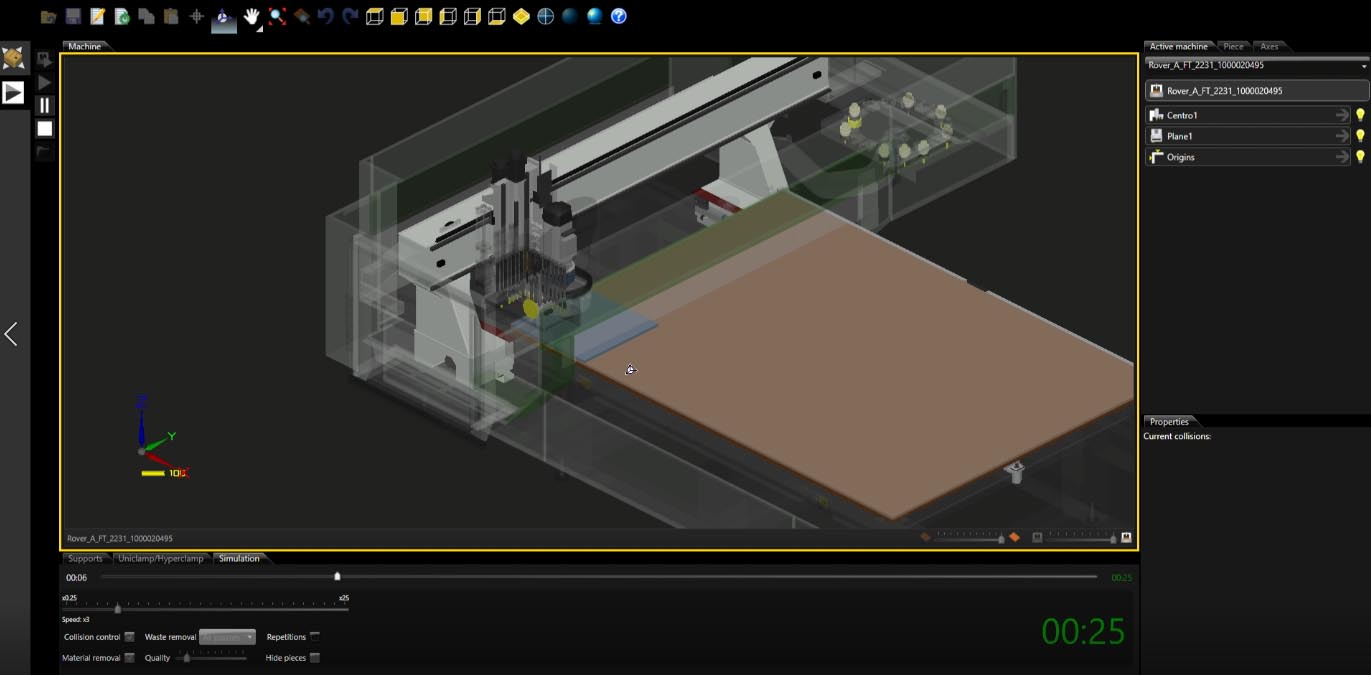Toggle the Repetitions checkbox
The height and width of the screenshot is (675, 1371).
(x=315, y=637)
